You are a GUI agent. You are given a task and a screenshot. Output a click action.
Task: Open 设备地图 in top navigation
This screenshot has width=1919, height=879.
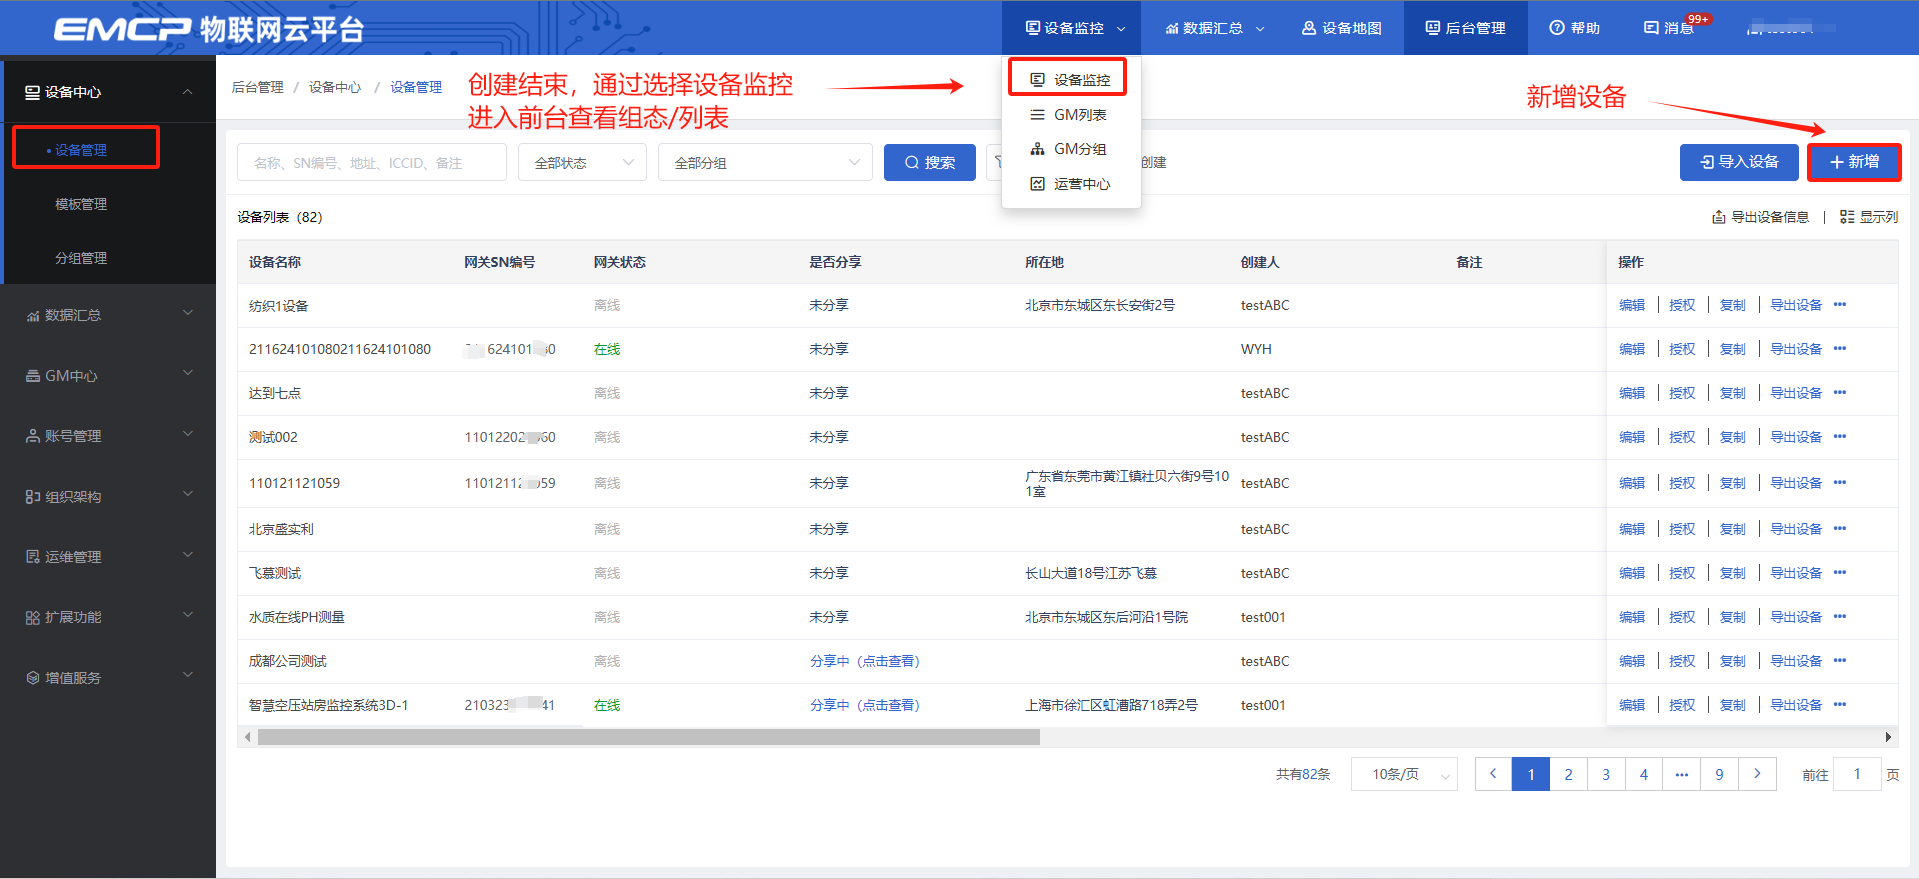coord(1341,28)
